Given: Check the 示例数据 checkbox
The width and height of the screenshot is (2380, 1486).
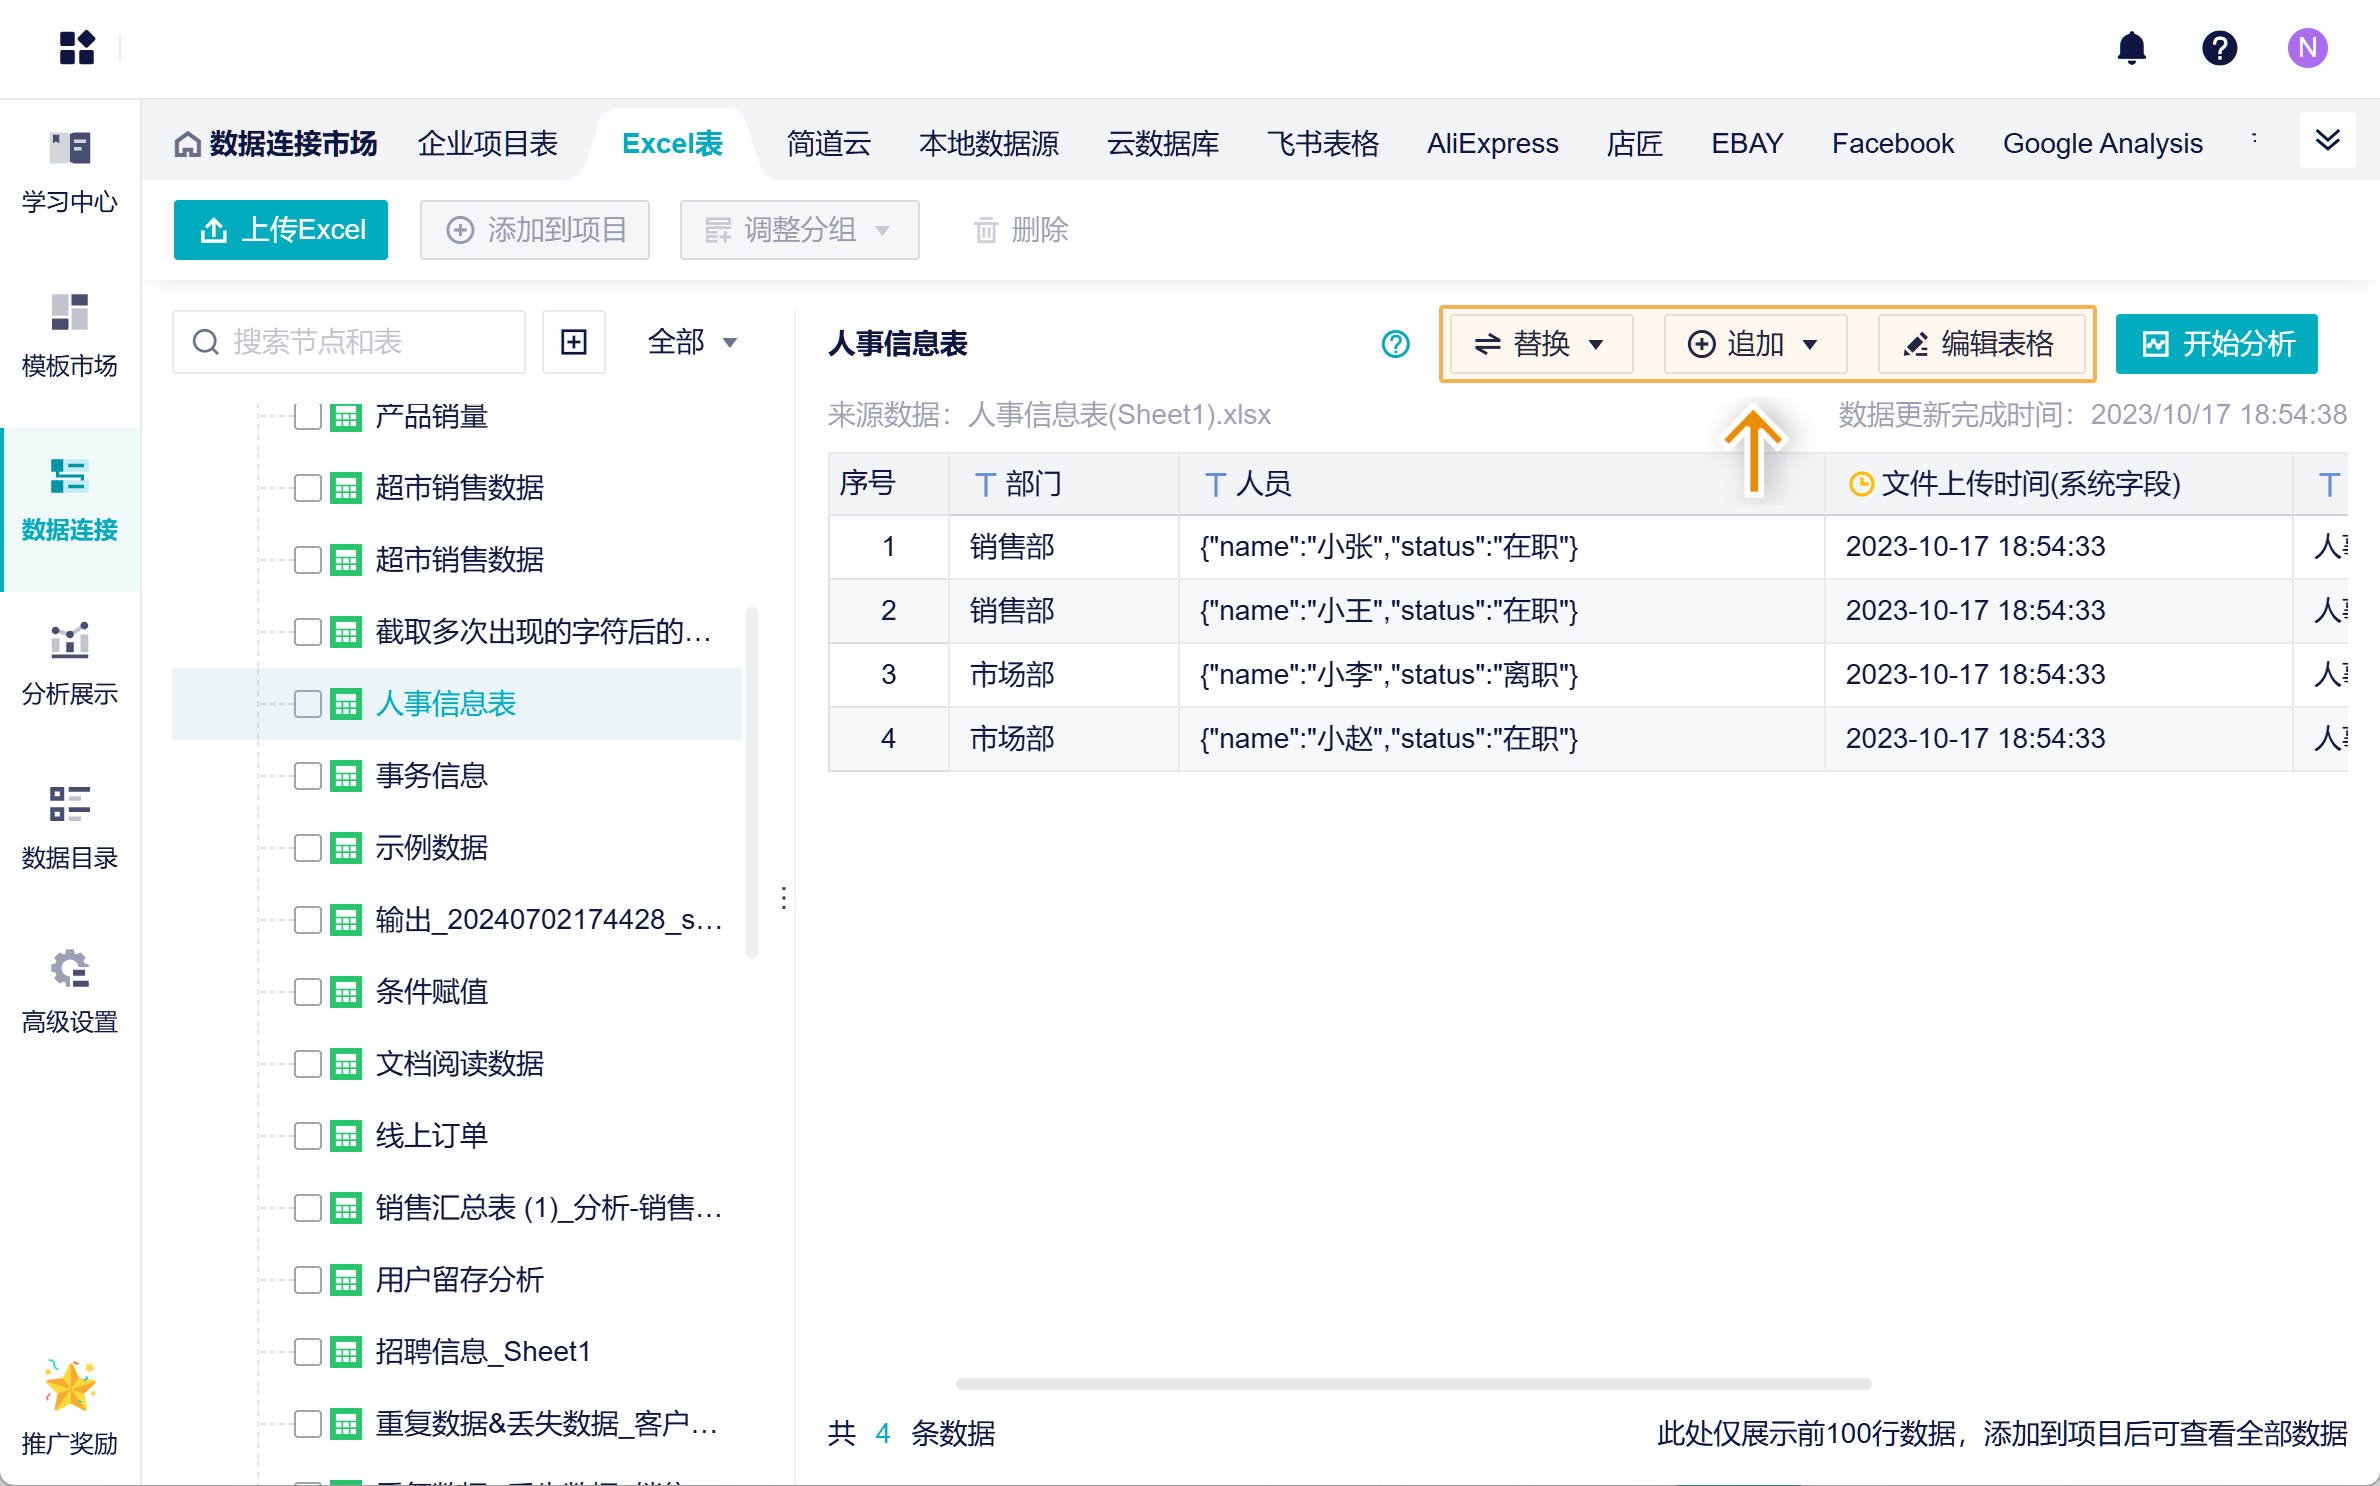Looking at the screenshot, I should coord(308,848).
